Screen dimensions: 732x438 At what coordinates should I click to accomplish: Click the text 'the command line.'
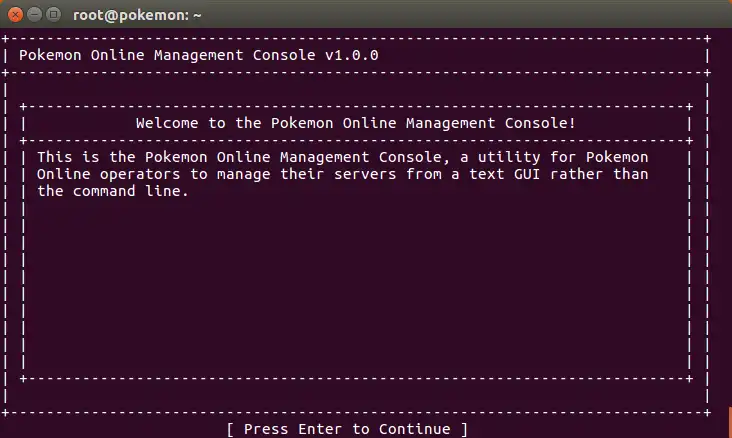pyautogui.click(x=113, y=191)
